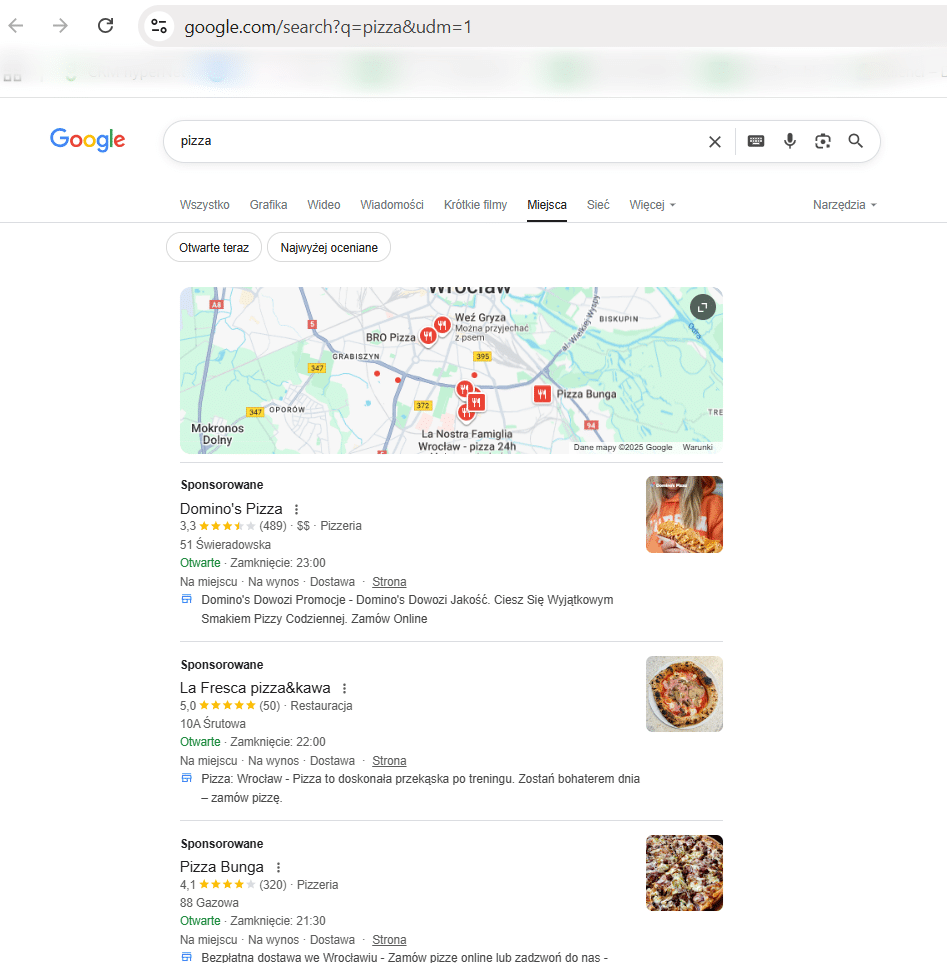The width and height of the screenshot is (947, 963).
Task: Click the Pizza Bunga photo thumbnail
Action: click(x=684, y=873)
